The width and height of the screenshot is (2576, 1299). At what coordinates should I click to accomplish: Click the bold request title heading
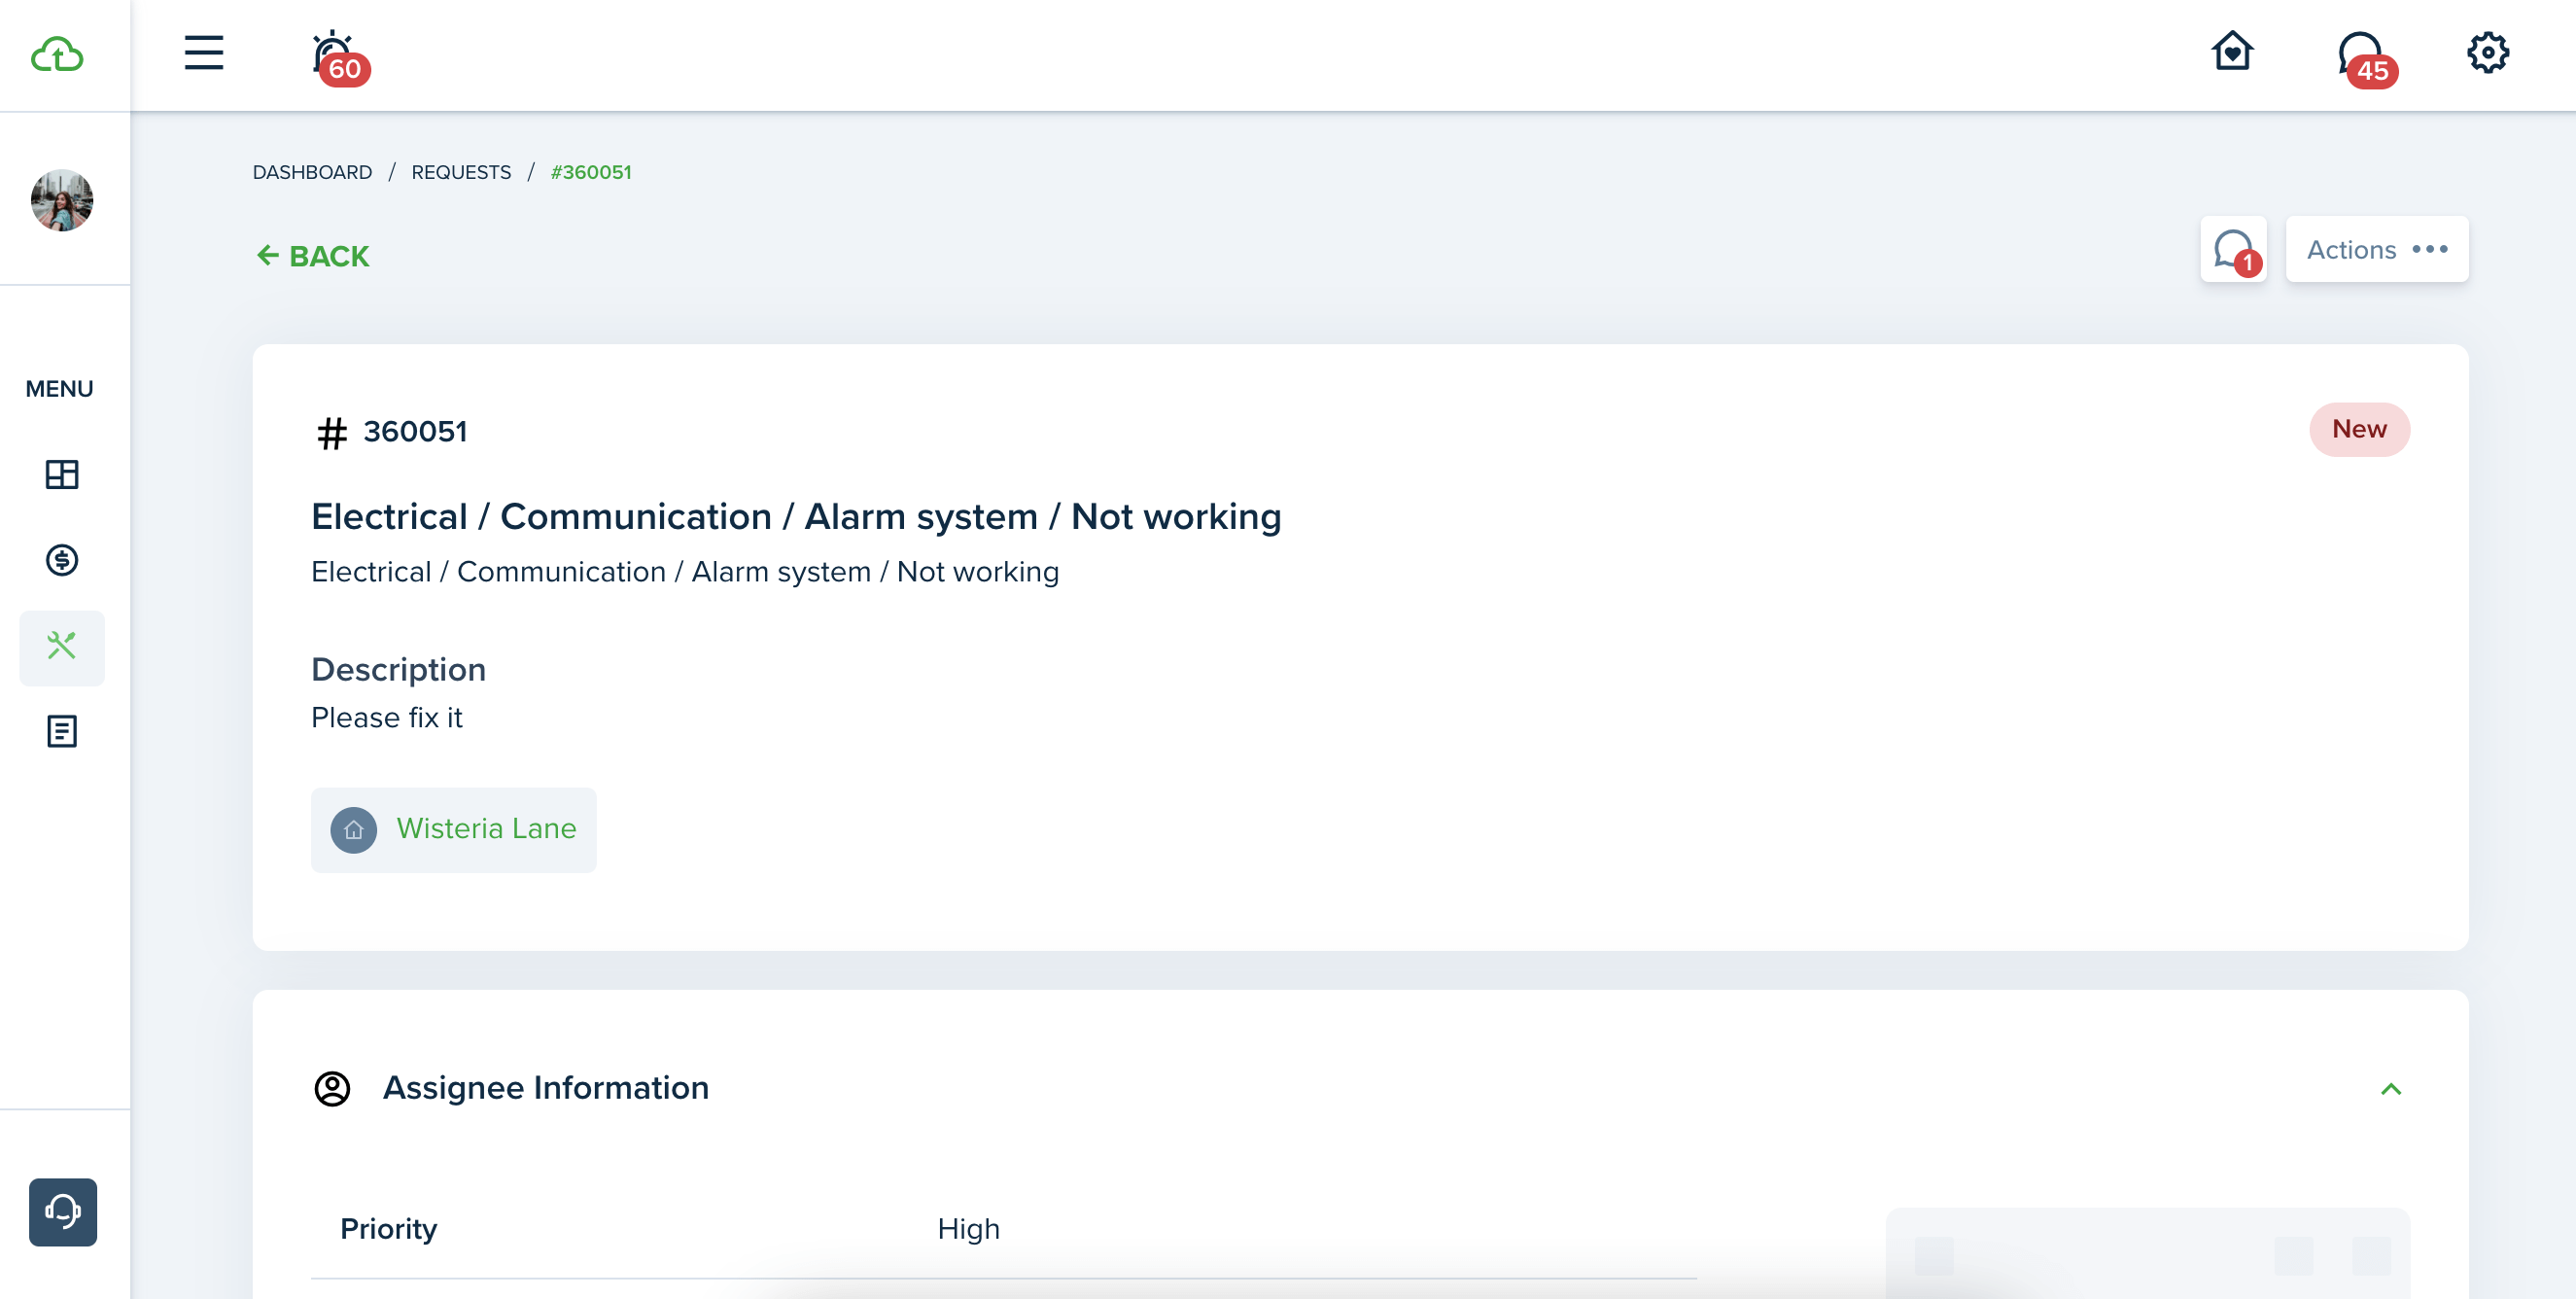pyautogui.click(x=796, y=517)
